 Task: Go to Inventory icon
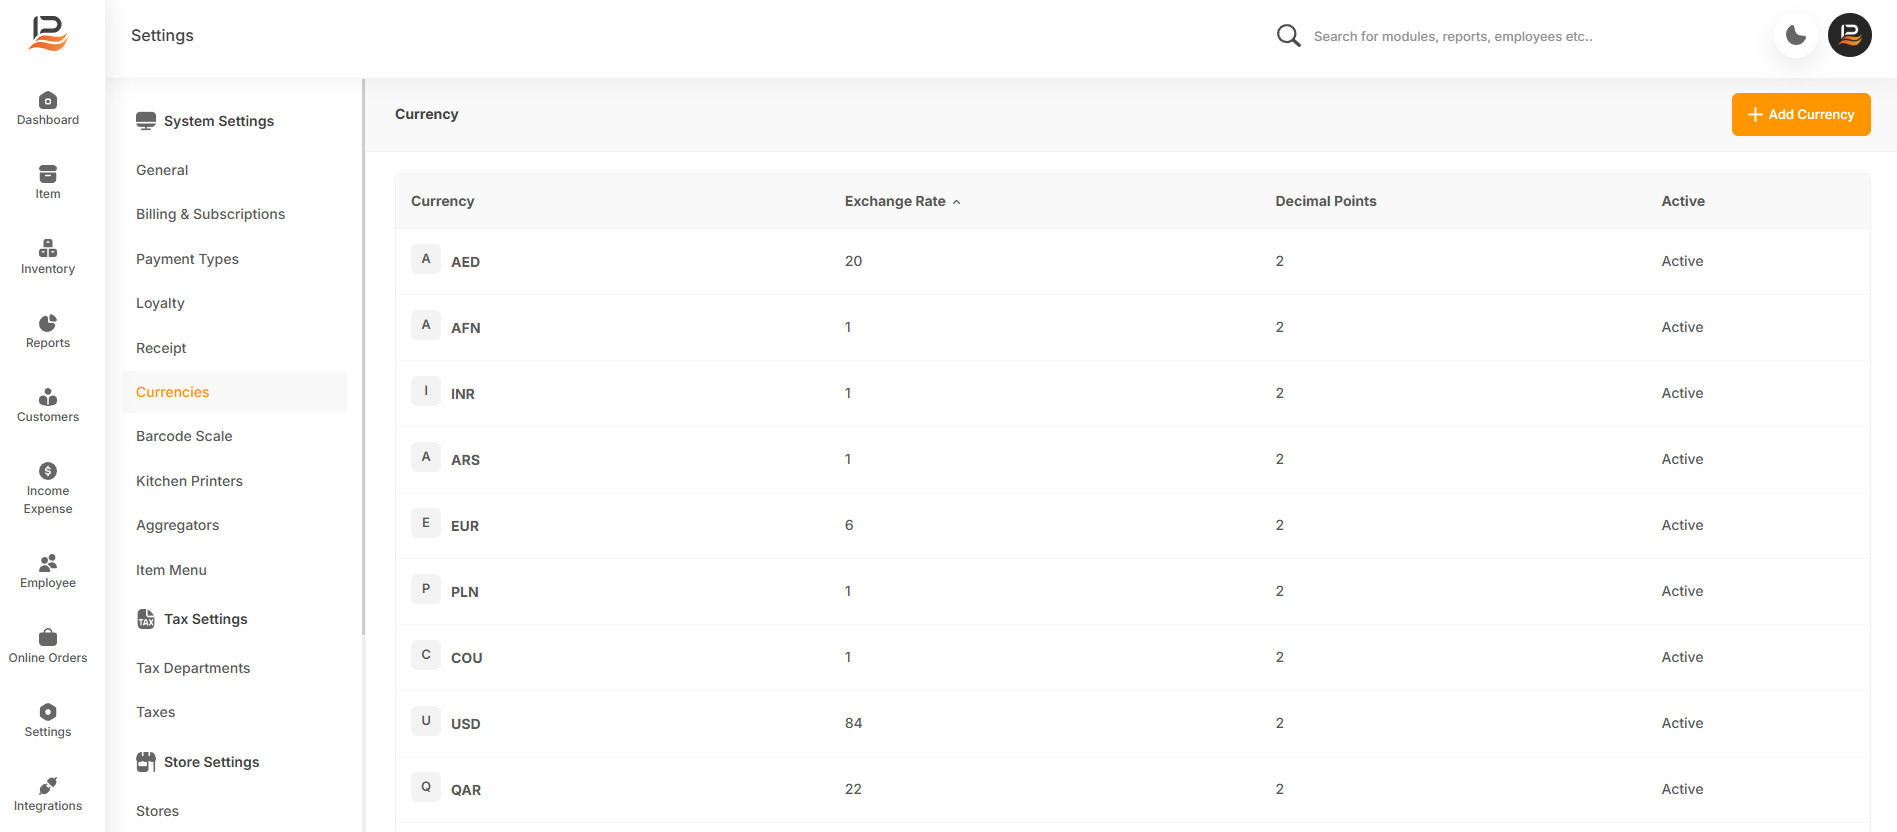pos(48,248)
